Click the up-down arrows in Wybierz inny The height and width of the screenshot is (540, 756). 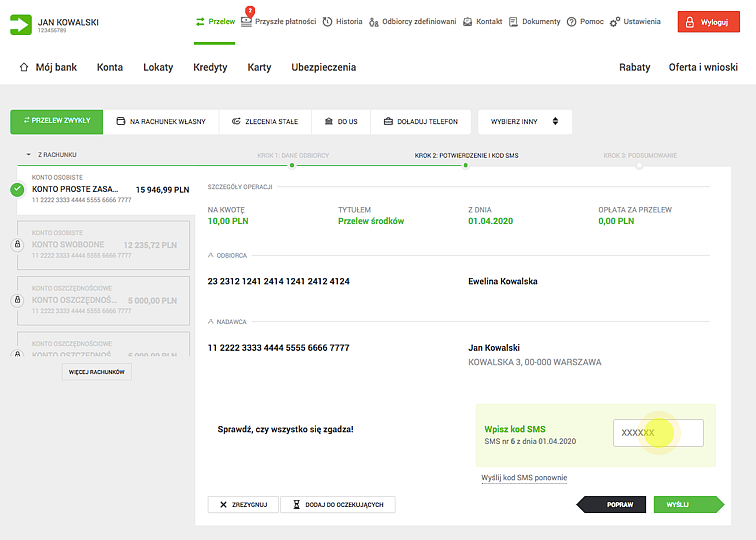(x=555, y=121)
